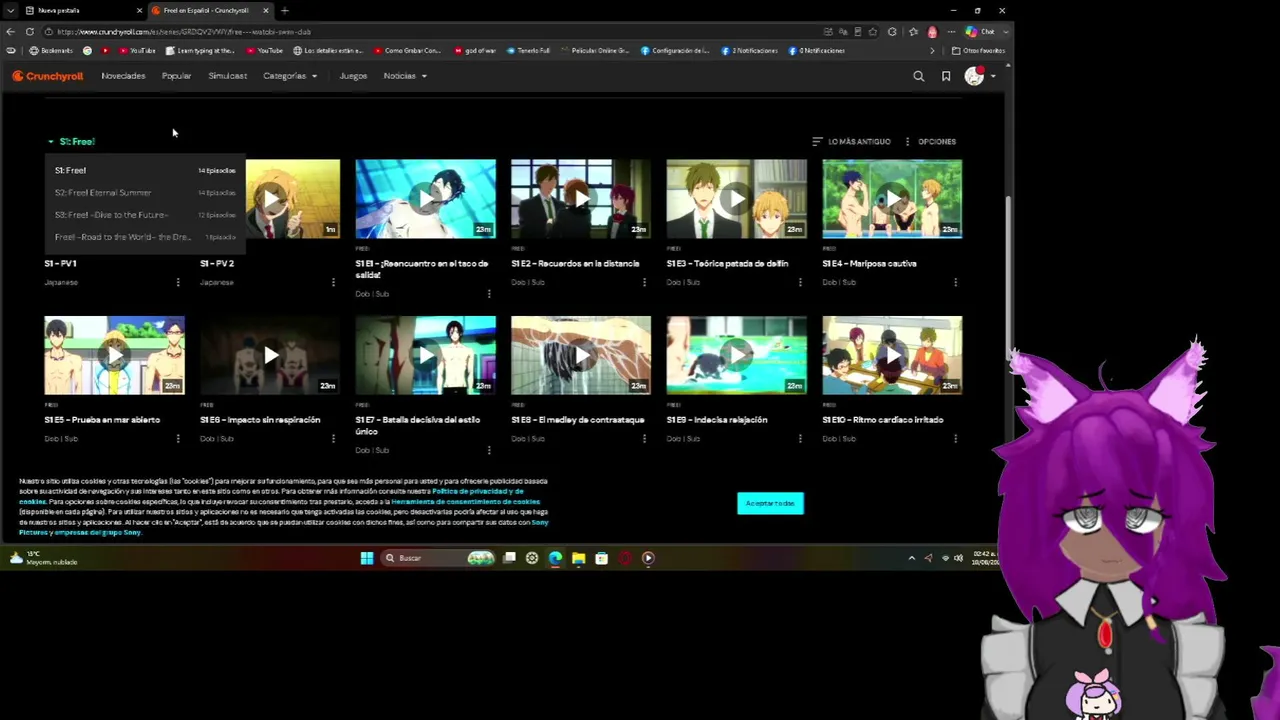Open the Otros favoritos folder
Screen dimensions: 1280x720
979,51
